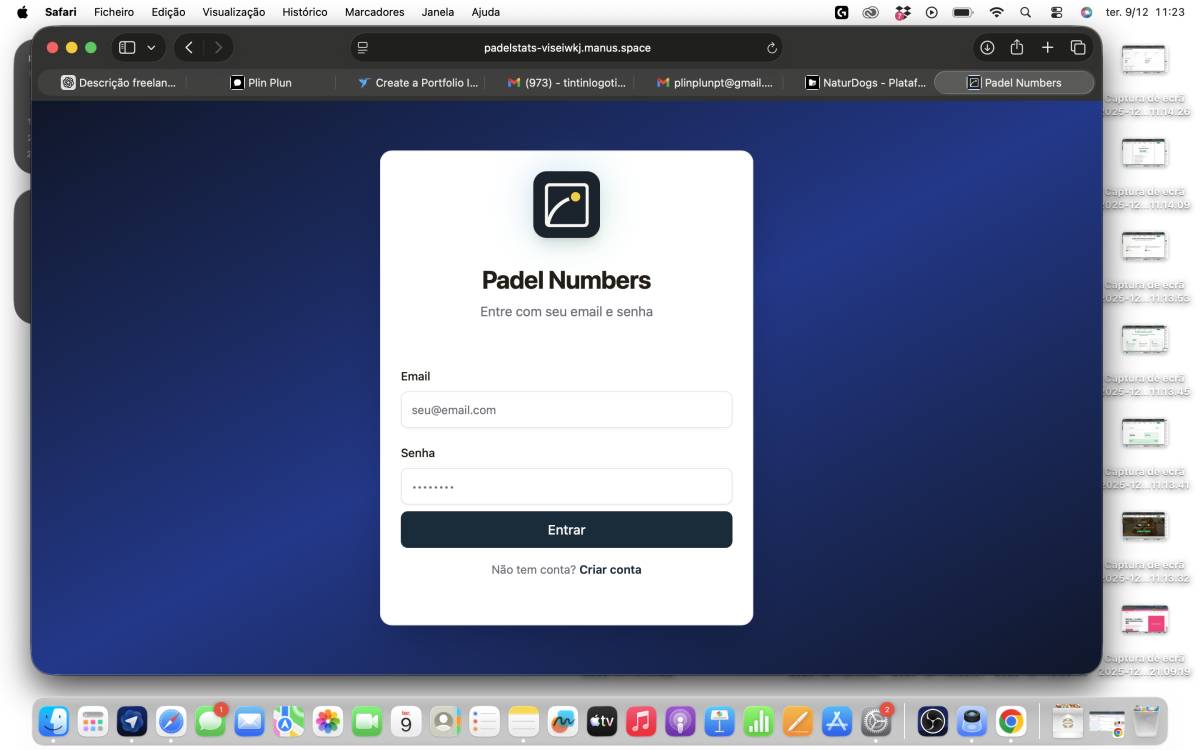The height and width of the screenshot is (750, 1200).
Task: Click the address bar showing padelstats-viseiwkj.manus.space
Action: pyautogui.click(x=567, y=47)
